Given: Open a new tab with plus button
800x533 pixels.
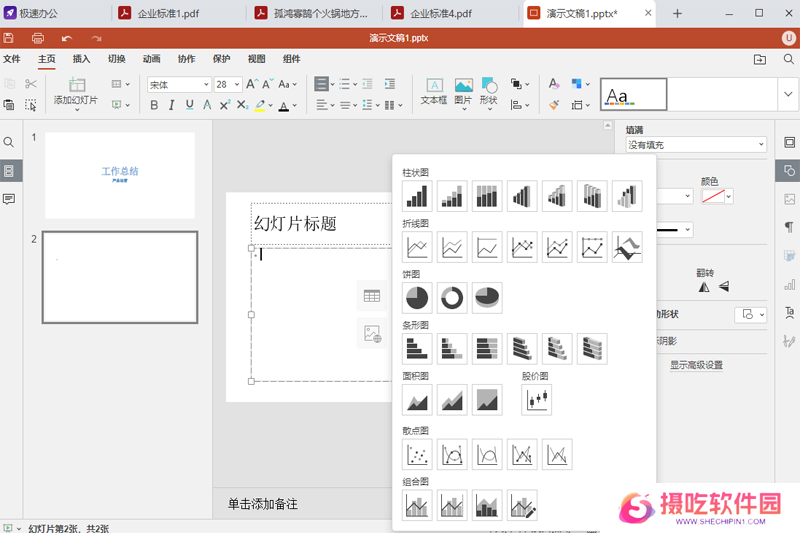Looking at the screenshot, I should [677, 14].
